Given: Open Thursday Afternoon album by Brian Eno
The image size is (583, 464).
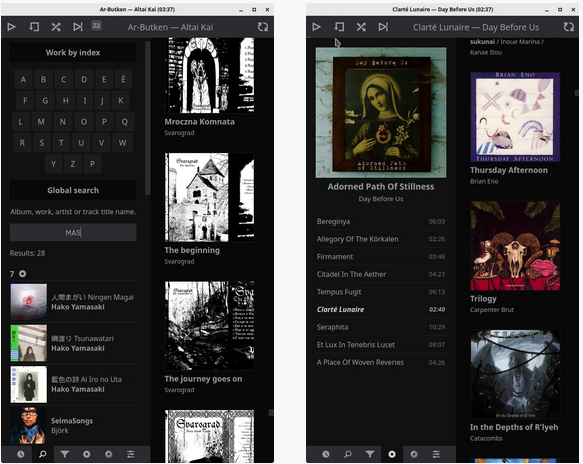Looking at the screenshot, I should pos(515,117).
